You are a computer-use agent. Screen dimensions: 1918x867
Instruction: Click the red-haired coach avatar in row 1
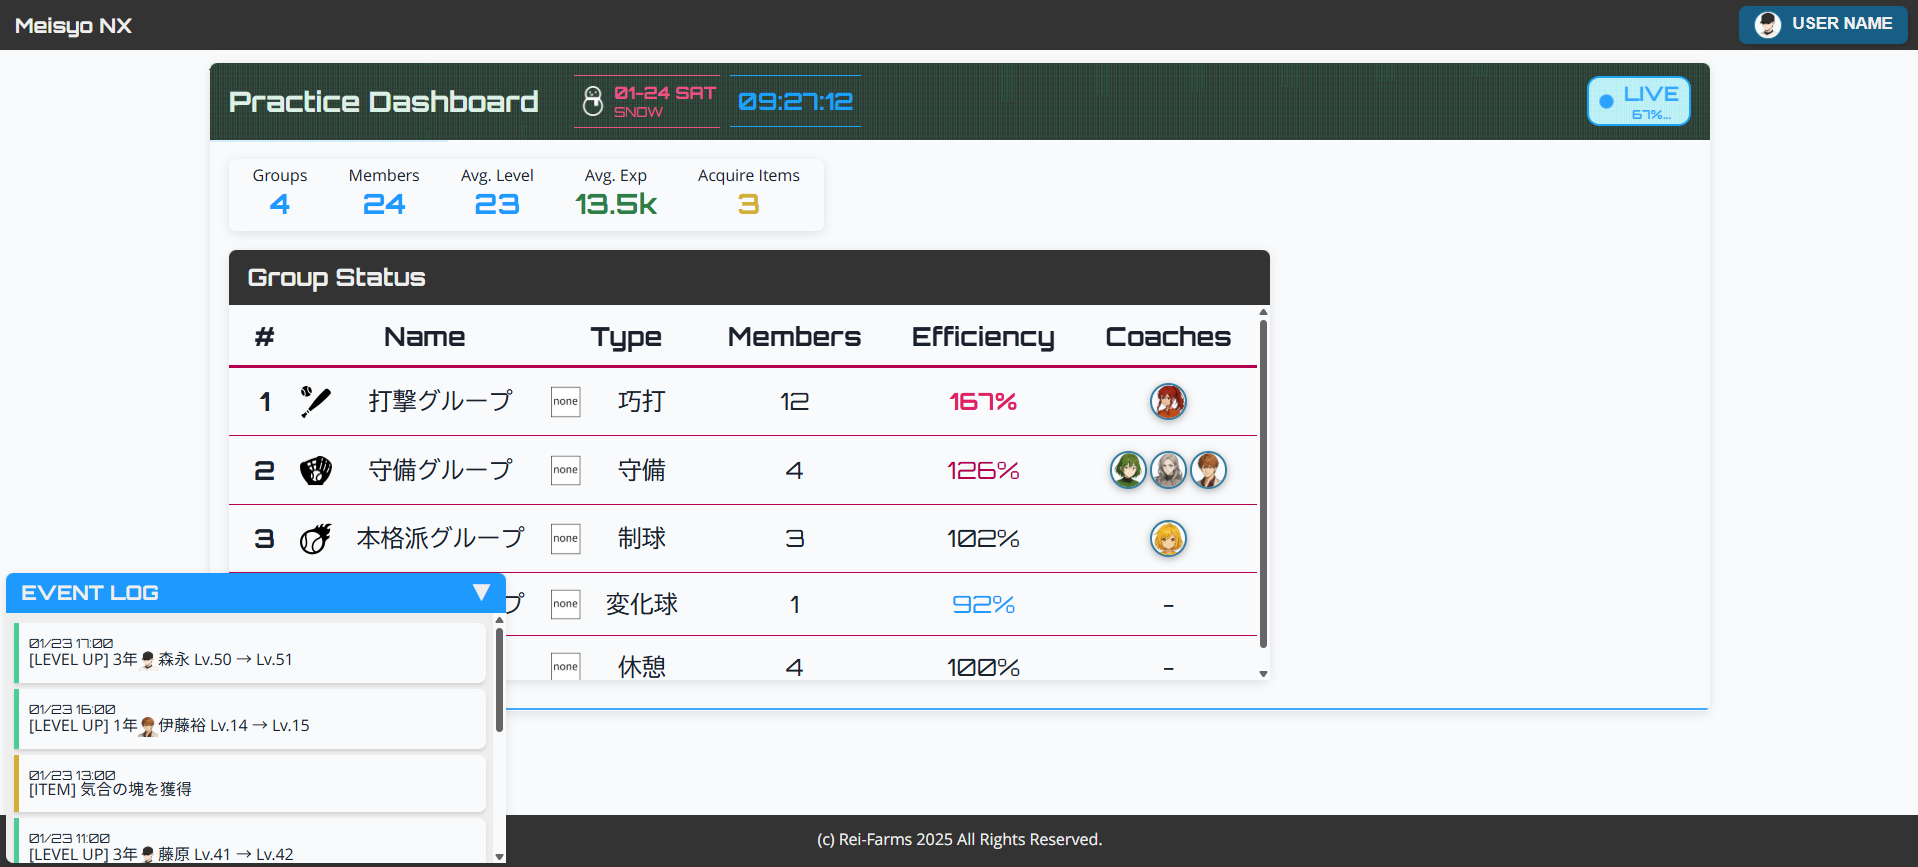point(1167,402)
